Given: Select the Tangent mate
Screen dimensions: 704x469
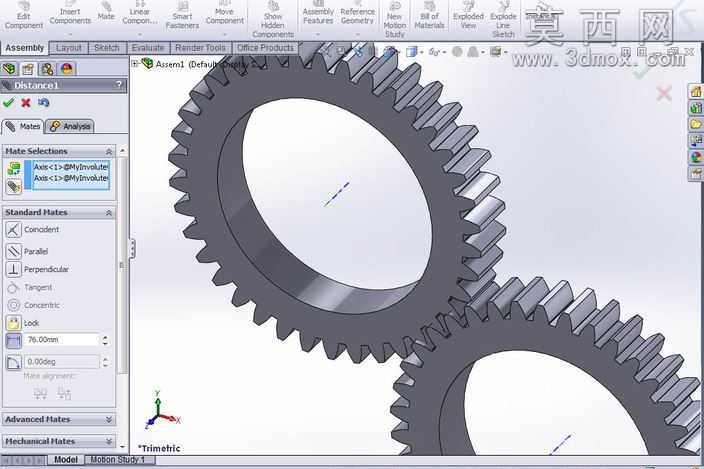Looking at the screenshot, I should coord(29,287).
